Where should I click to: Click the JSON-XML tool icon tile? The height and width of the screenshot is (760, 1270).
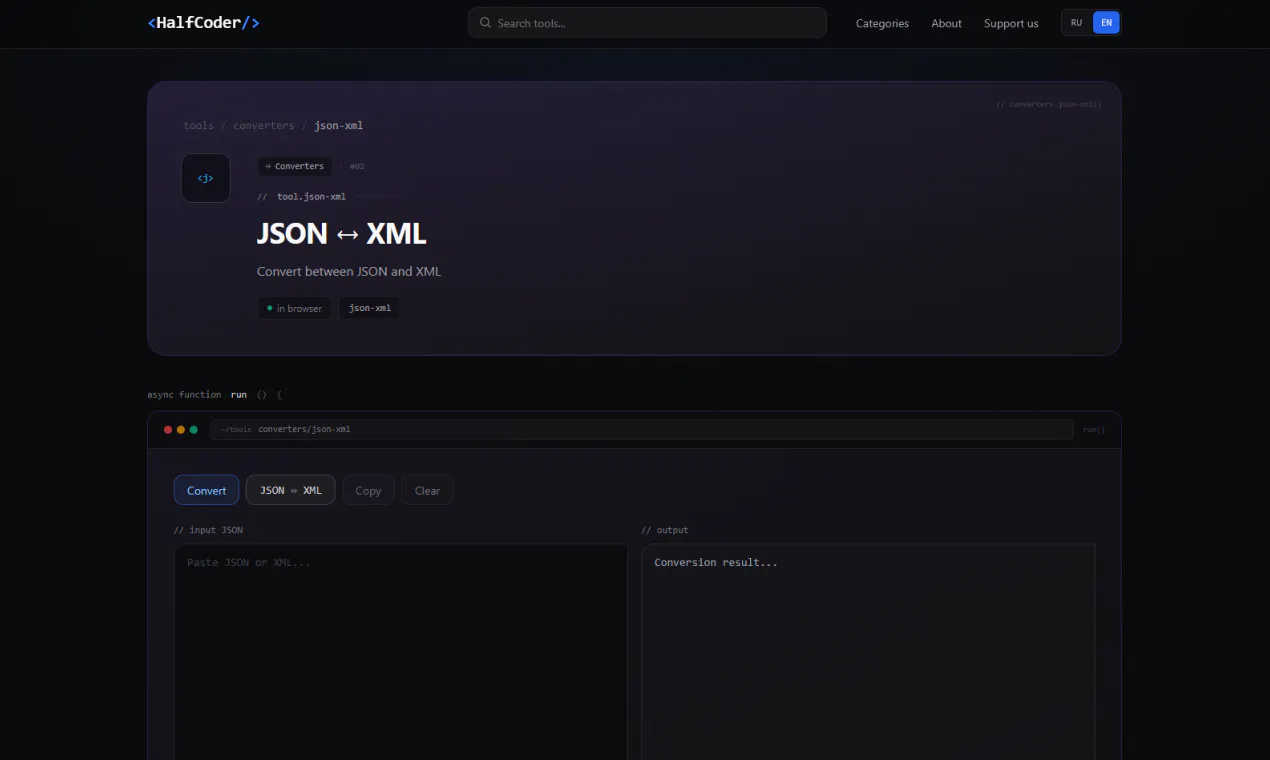tap(206, 178)
